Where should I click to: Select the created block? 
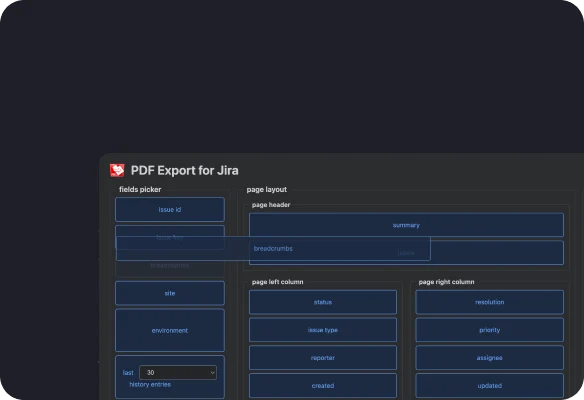click(x=323, y=385)
